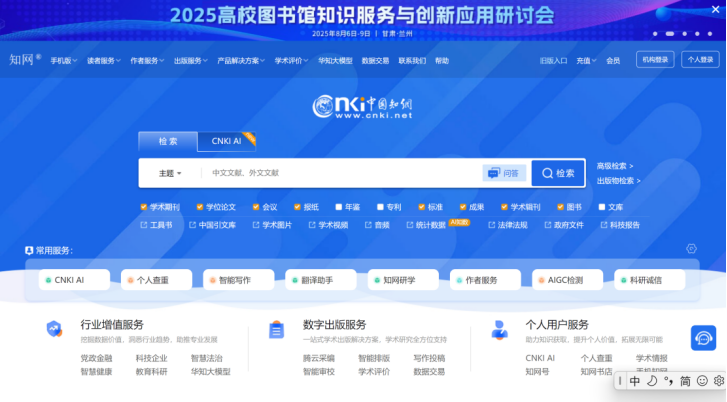Open 学术视频 external link
This screenshot has width=727, height=402.
click(x=328, y=225)
